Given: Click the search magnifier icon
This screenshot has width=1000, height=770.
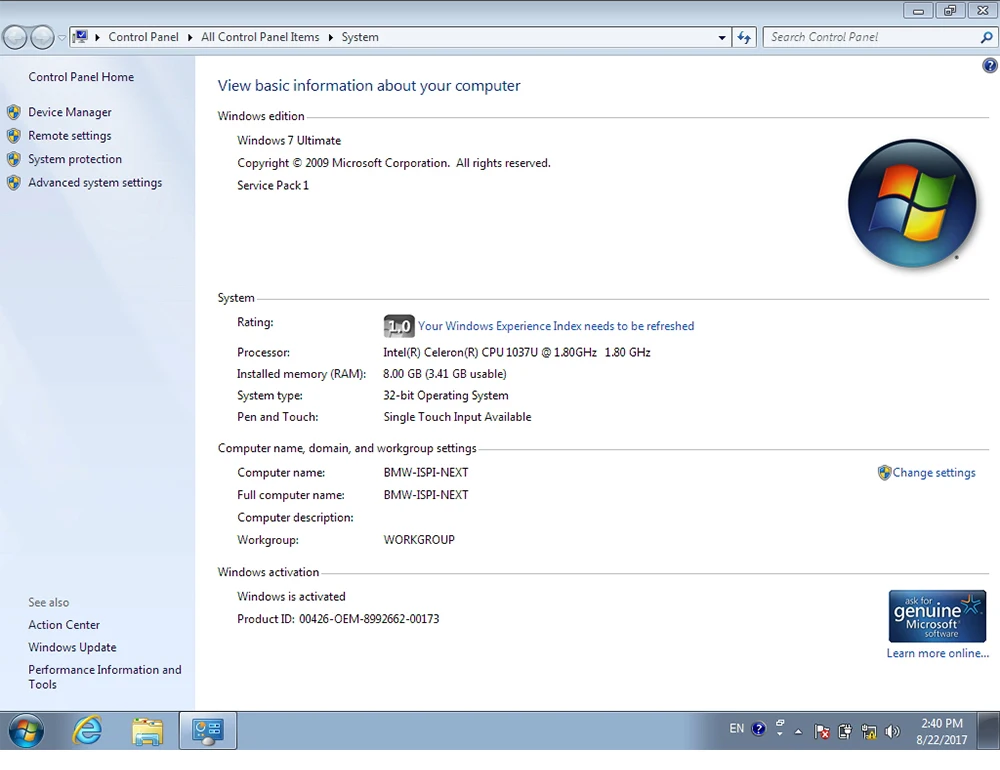Looking at the screenshot, I should 987,38.
